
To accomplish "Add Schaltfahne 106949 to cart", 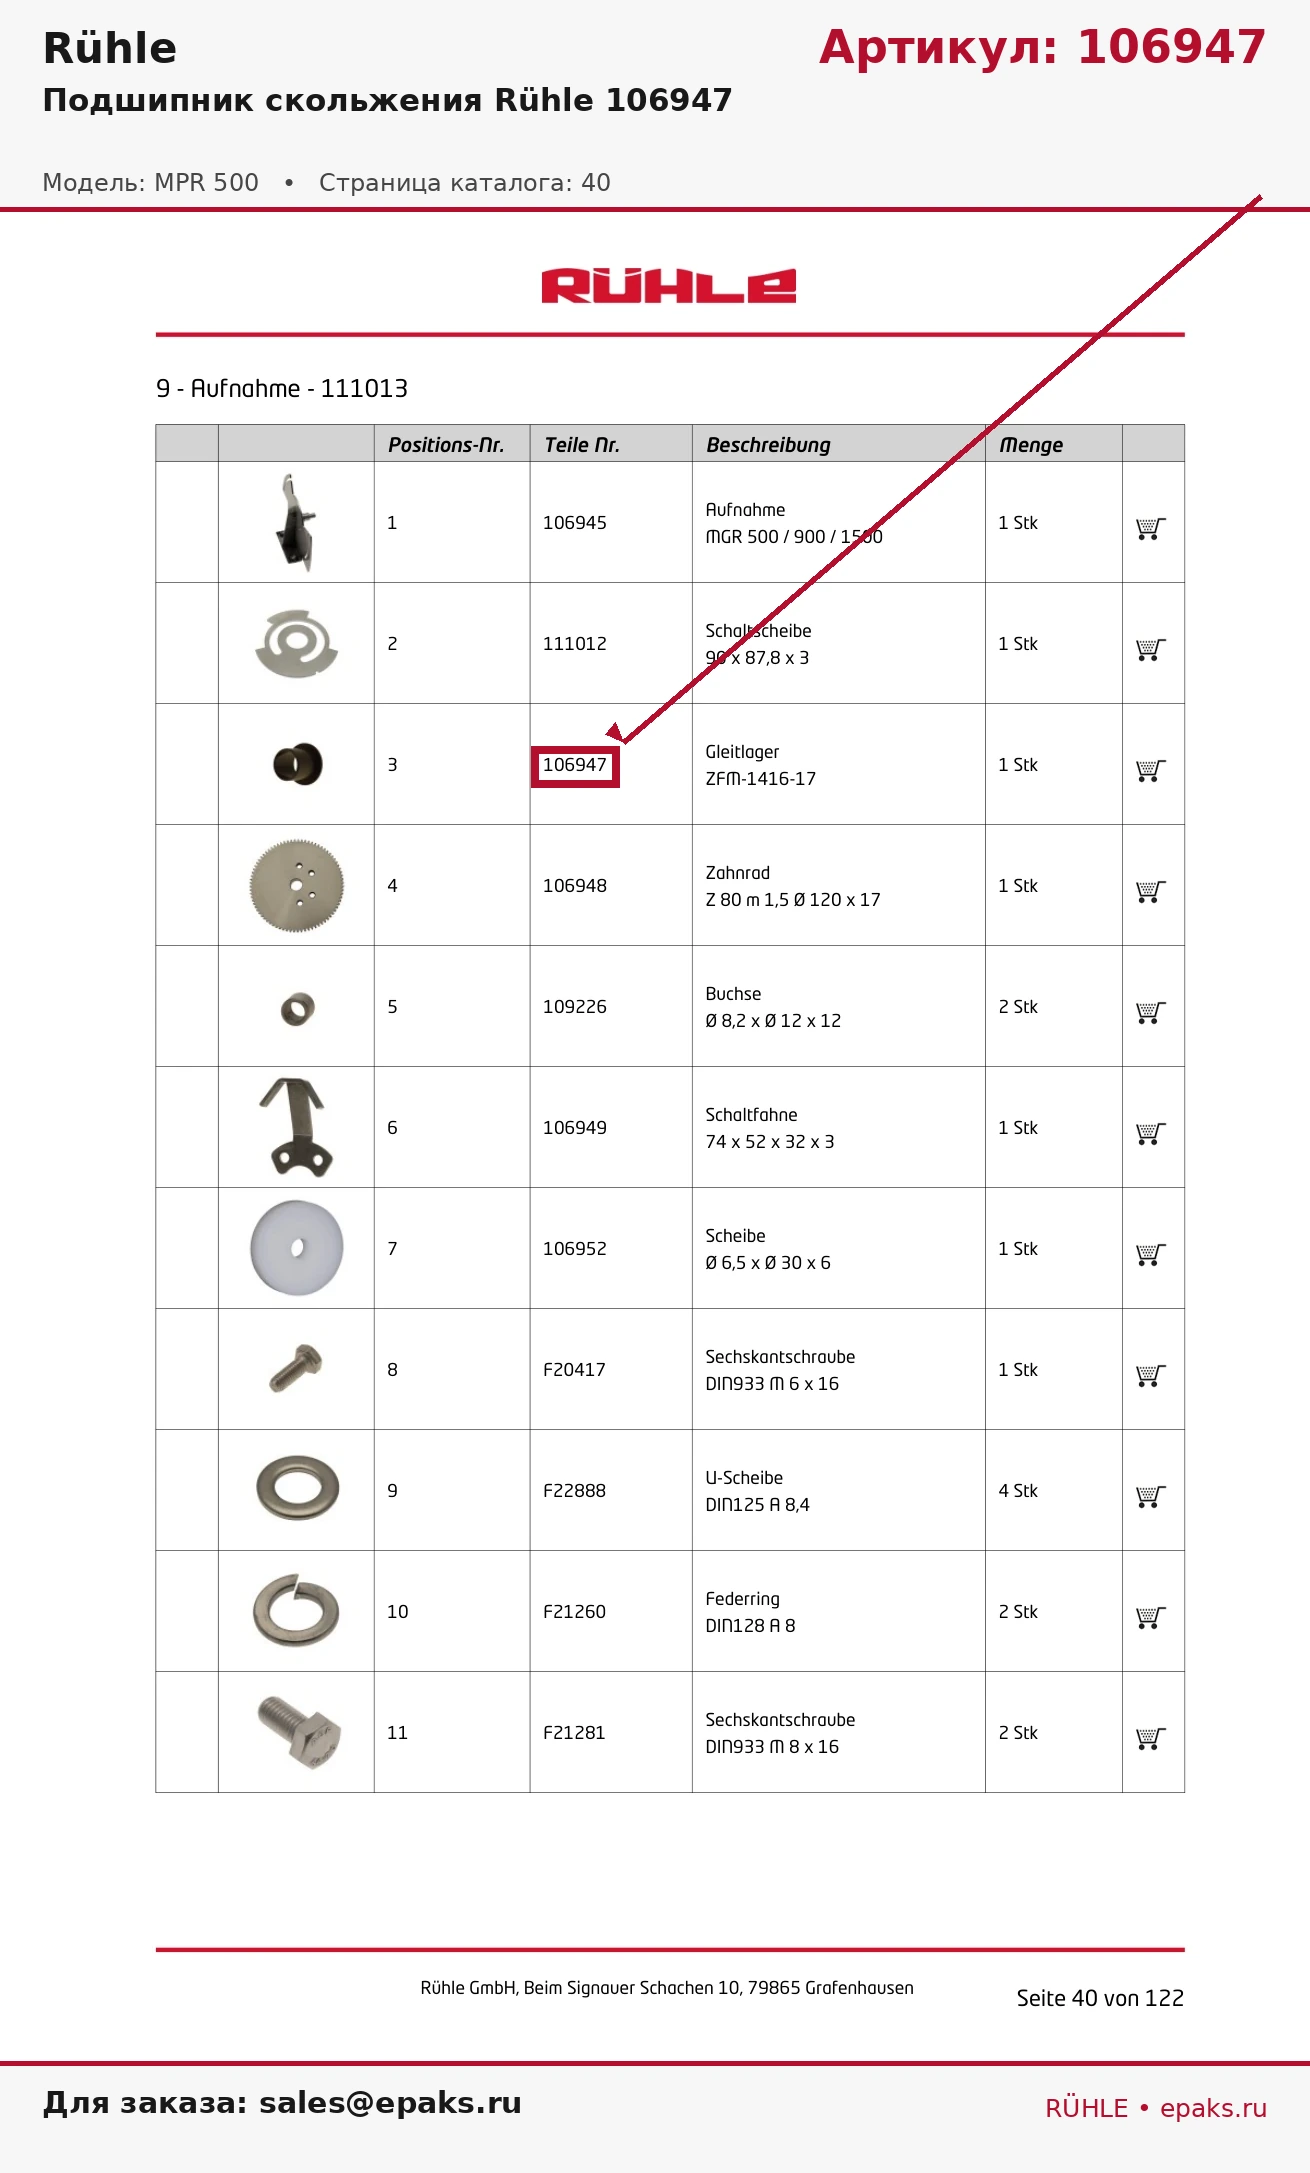I will click(1151, 1133).
